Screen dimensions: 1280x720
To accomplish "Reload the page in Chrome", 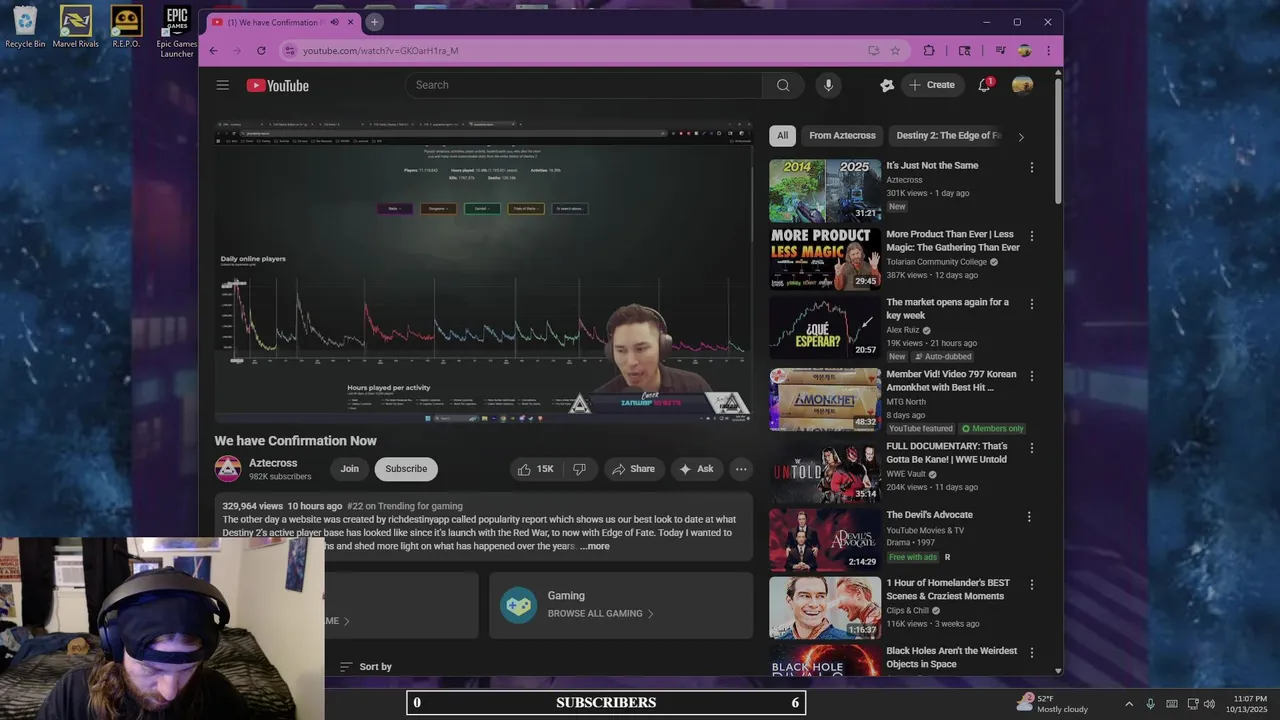I will point(261,50).
